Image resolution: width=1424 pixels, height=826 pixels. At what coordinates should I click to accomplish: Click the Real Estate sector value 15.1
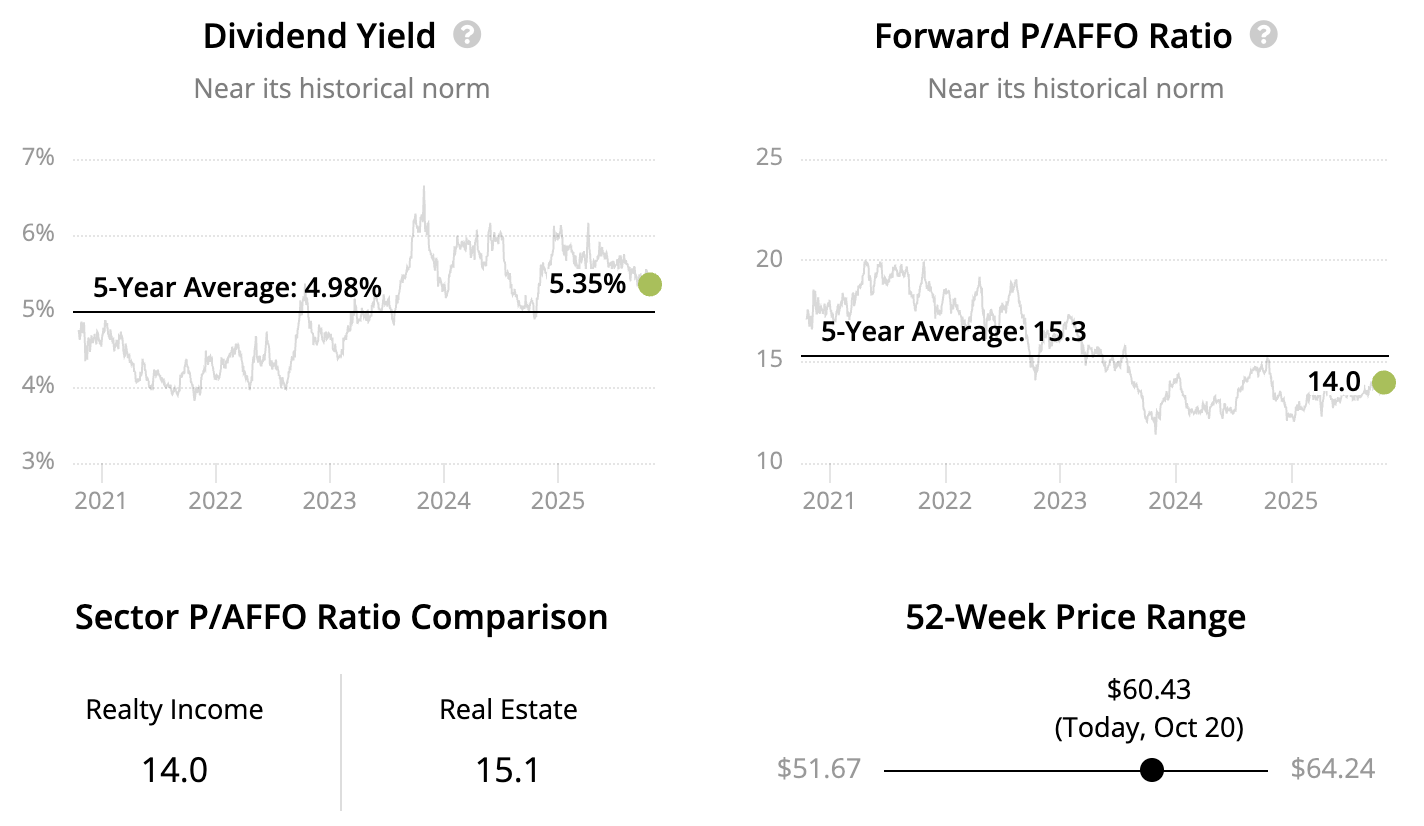tap(508, 770)
